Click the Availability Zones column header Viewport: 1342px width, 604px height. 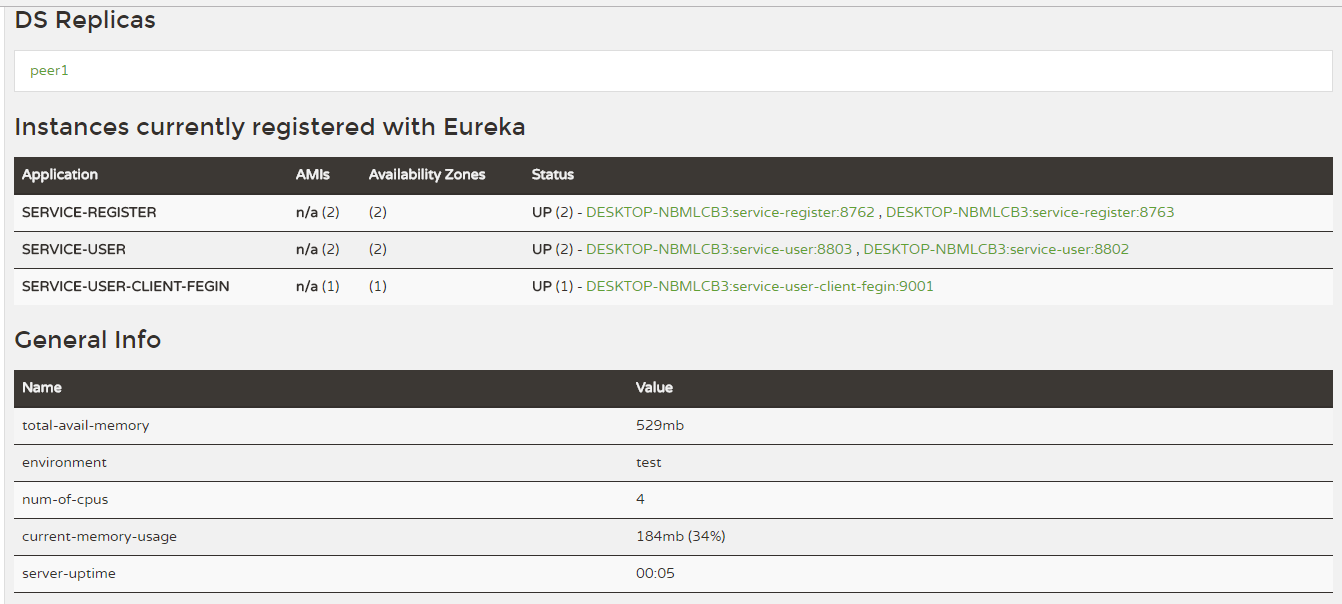tap(427, 174)
